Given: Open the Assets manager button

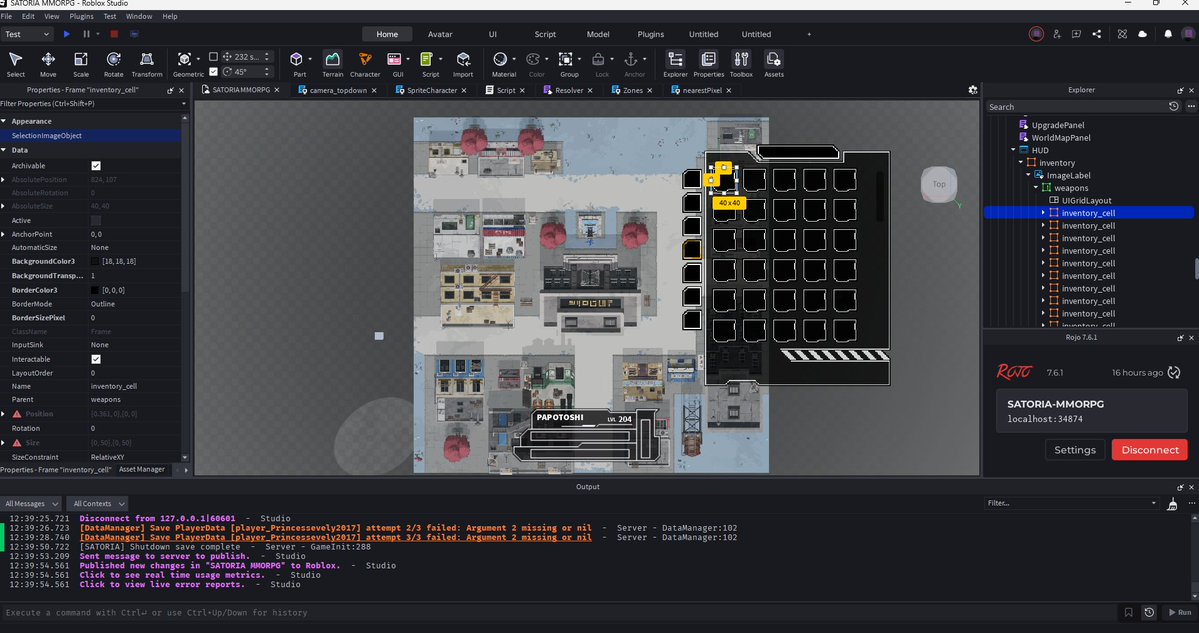Looking at the screenshot, I should [773, 64].
